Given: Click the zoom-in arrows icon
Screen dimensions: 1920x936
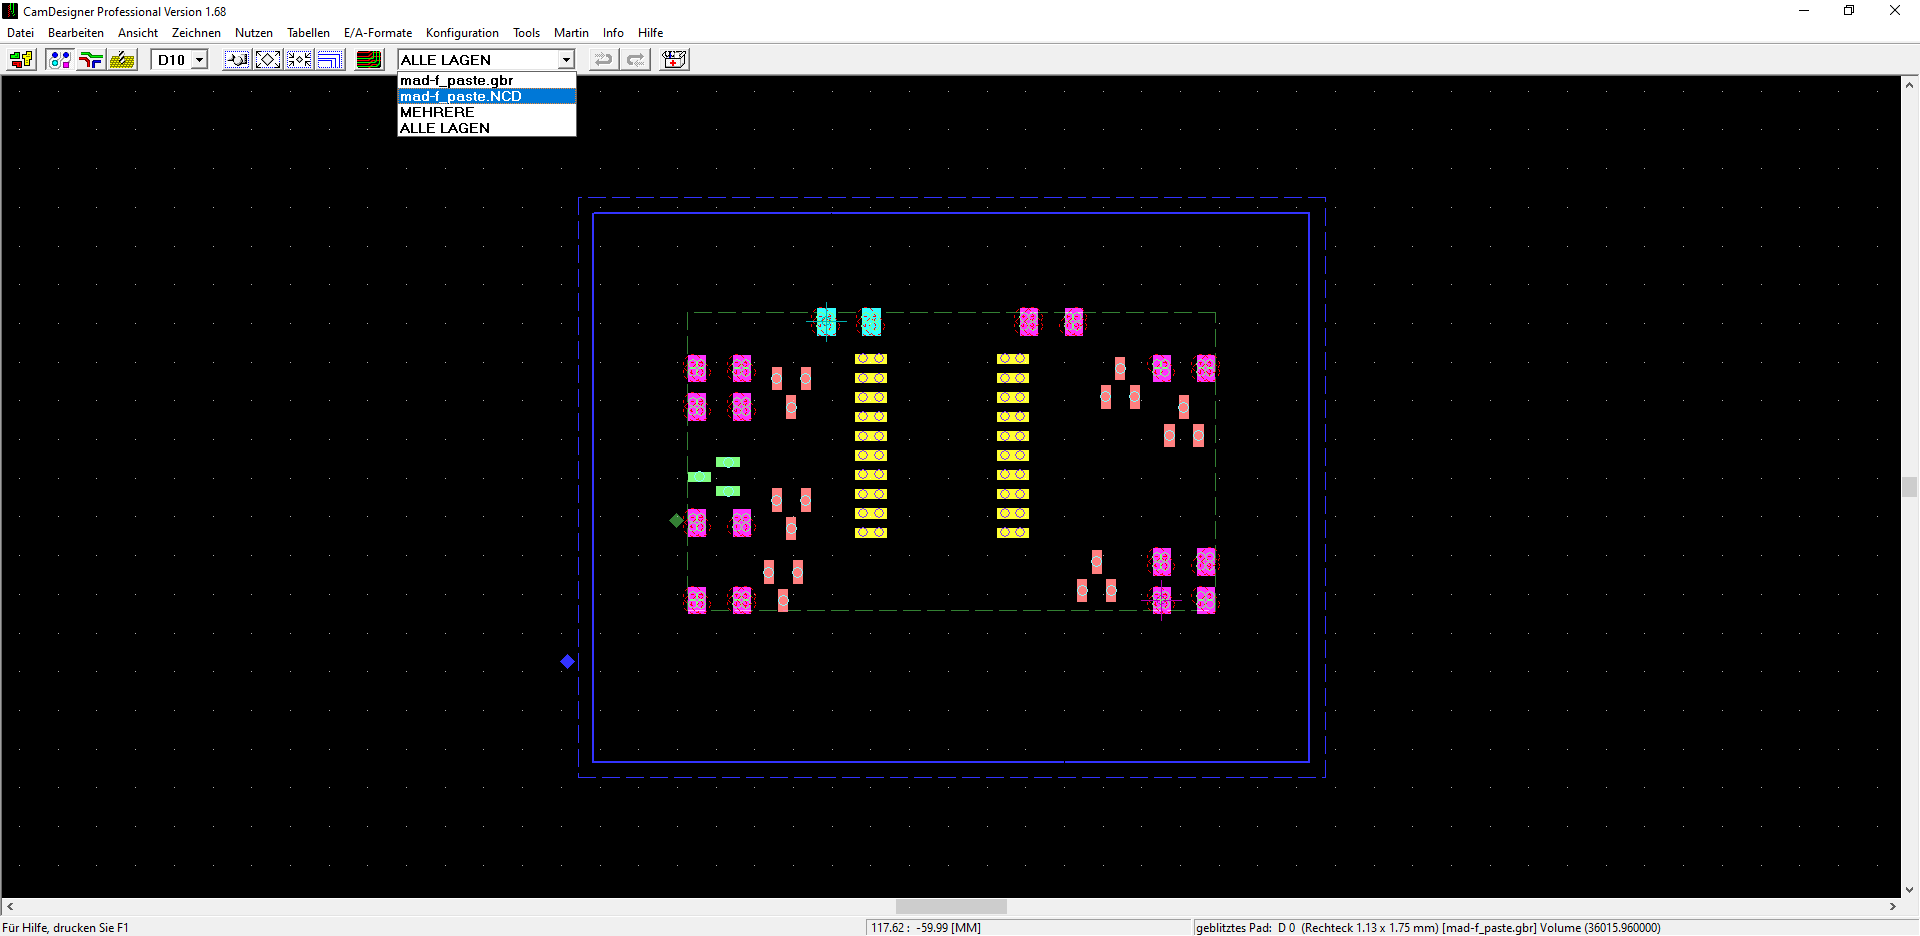Looking at the screenshot, I should (299, 60).
